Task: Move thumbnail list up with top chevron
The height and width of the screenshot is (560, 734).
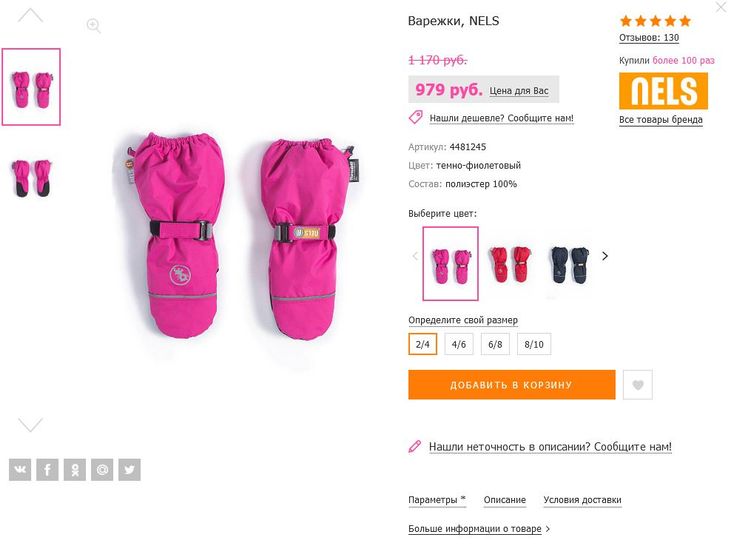Action: click(30, 16)
